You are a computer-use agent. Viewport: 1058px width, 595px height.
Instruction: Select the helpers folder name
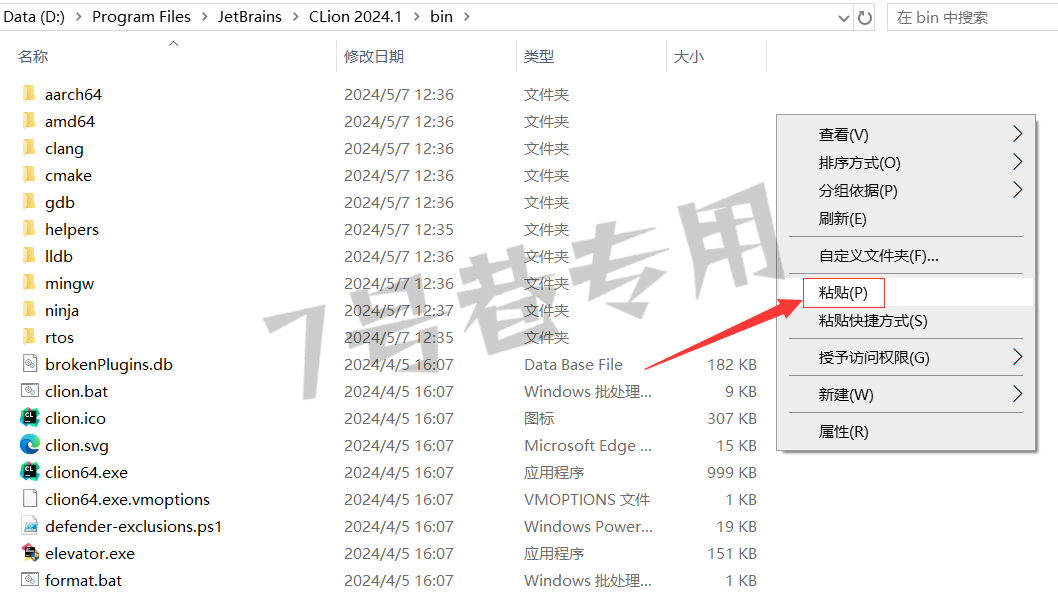coord(72,229)
